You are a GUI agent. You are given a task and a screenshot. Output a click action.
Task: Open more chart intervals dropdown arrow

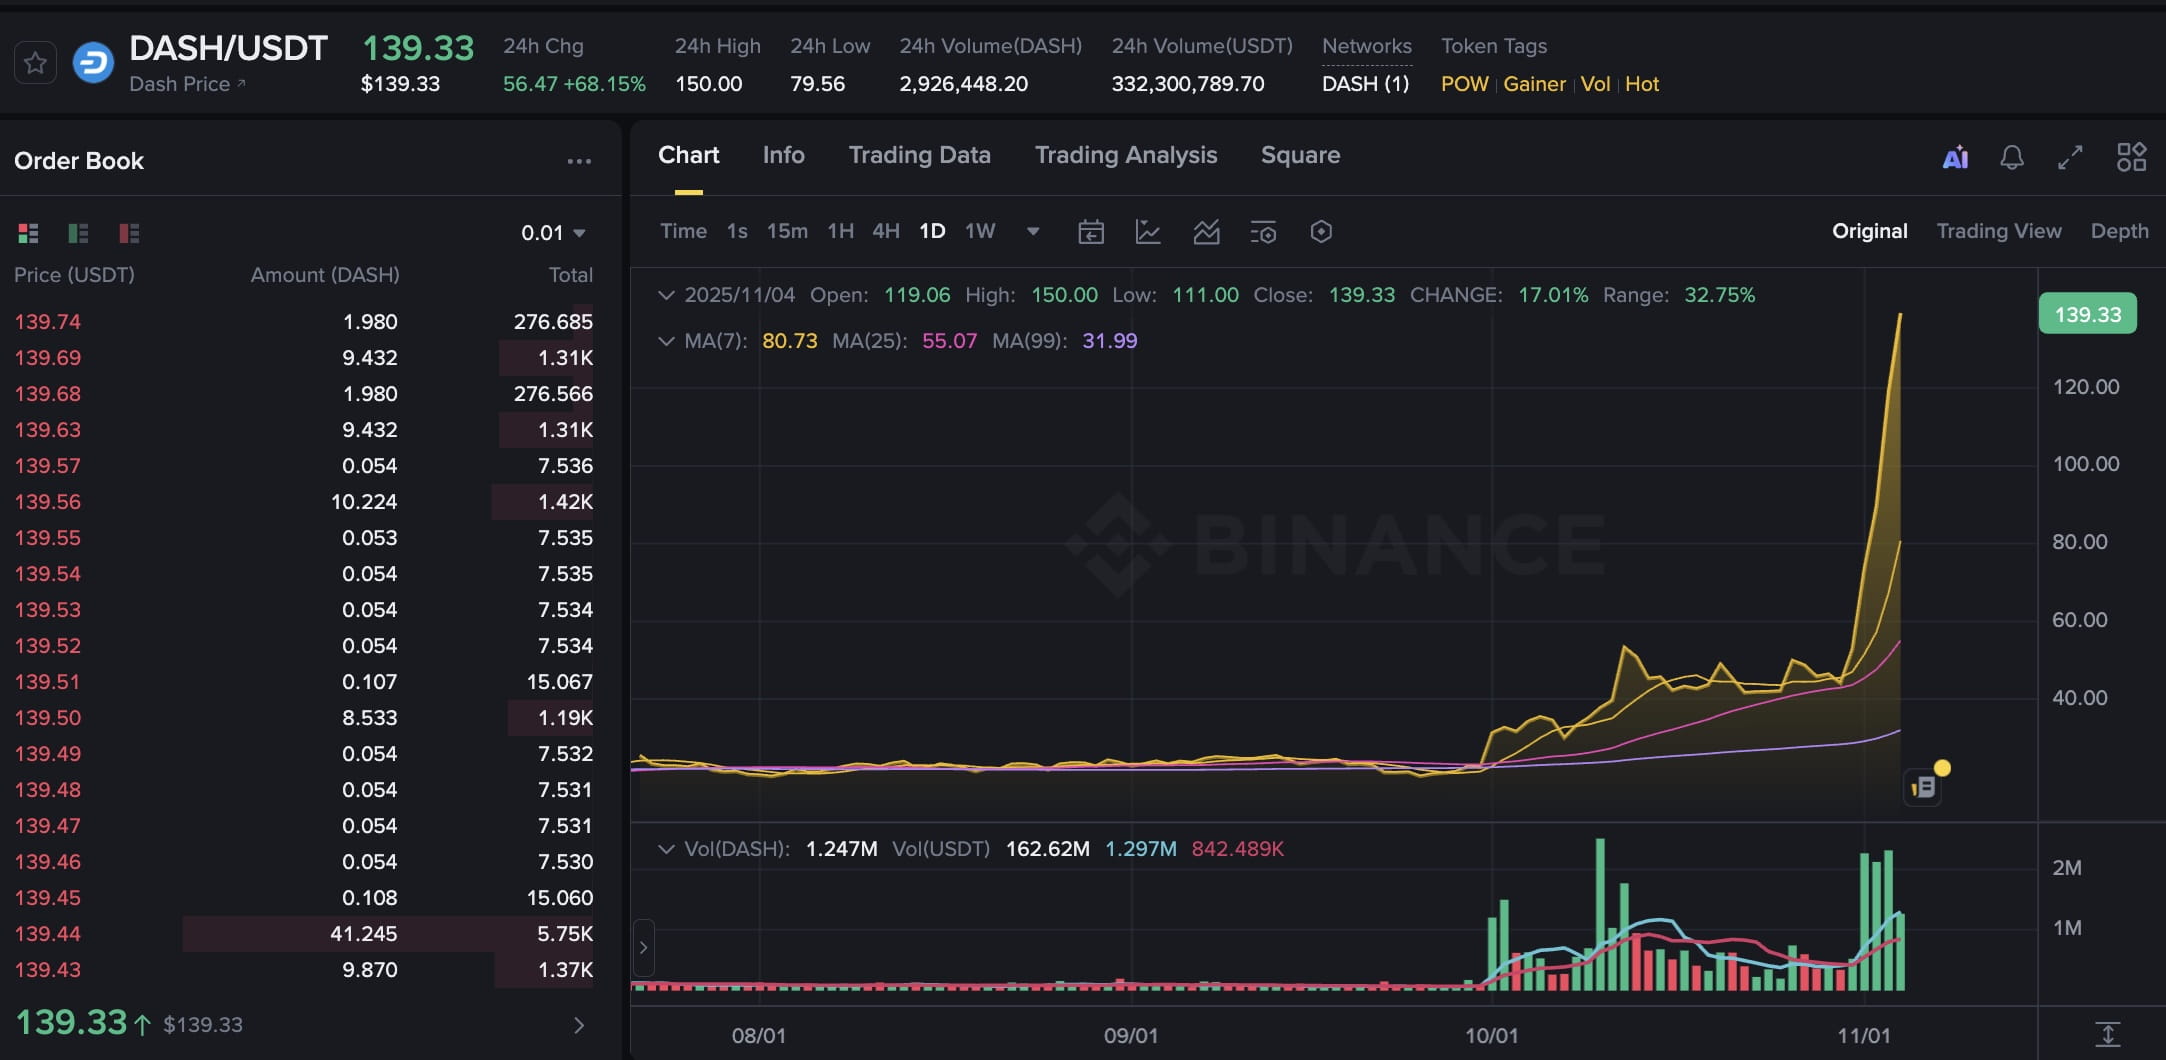click(x=1032, y=231)
